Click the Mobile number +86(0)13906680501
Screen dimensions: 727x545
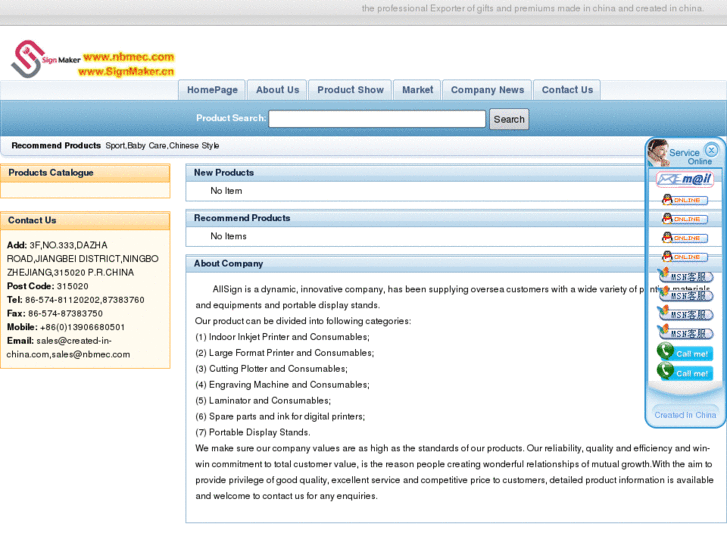pyautogui.click(x=83, y=327)
